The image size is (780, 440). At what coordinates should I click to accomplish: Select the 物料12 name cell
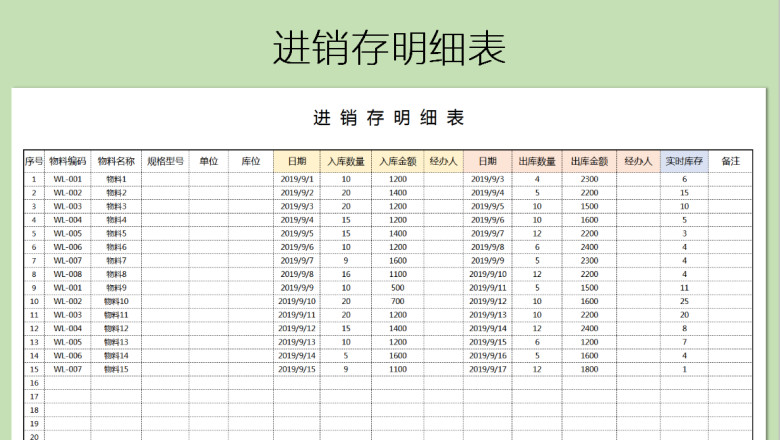(116, 329)
